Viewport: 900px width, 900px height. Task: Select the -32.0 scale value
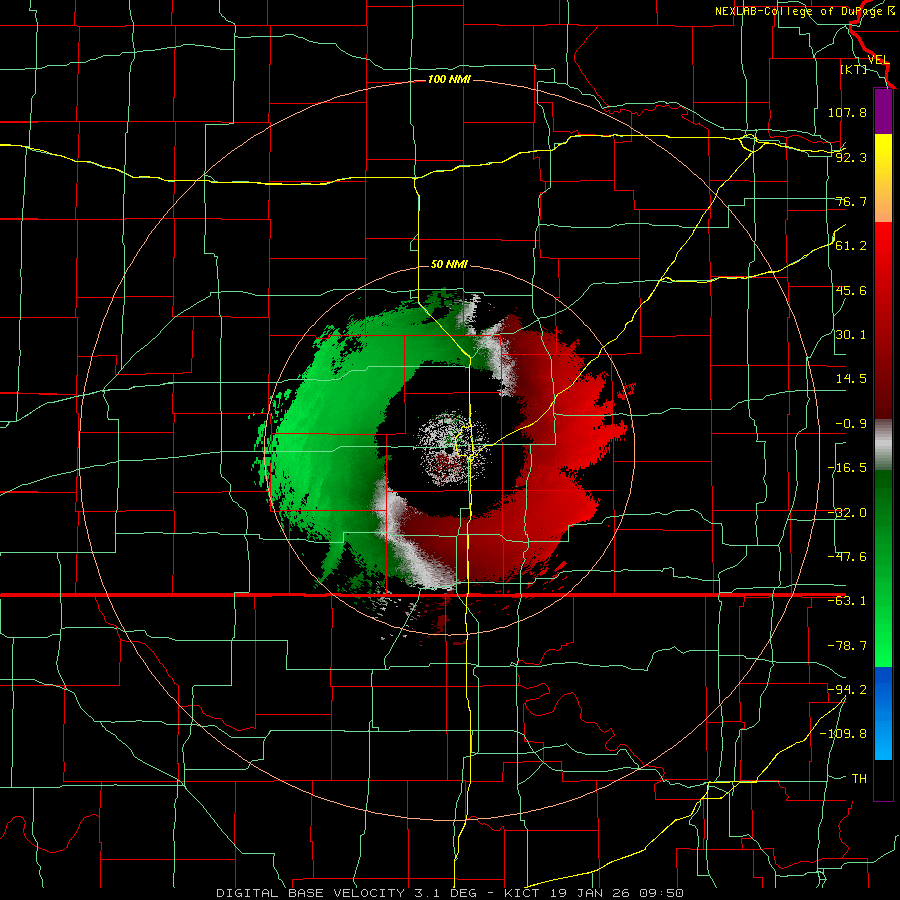point(847,513)
